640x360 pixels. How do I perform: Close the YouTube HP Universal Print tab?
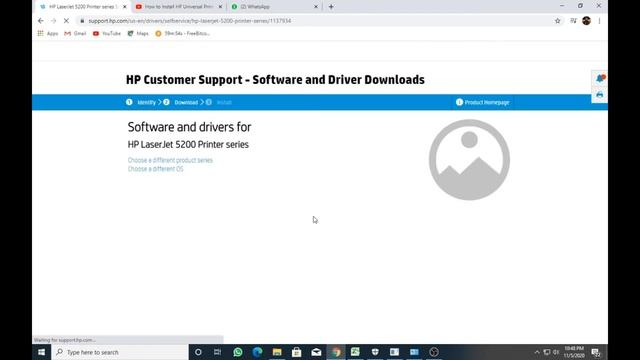click(x=220, y=7)
